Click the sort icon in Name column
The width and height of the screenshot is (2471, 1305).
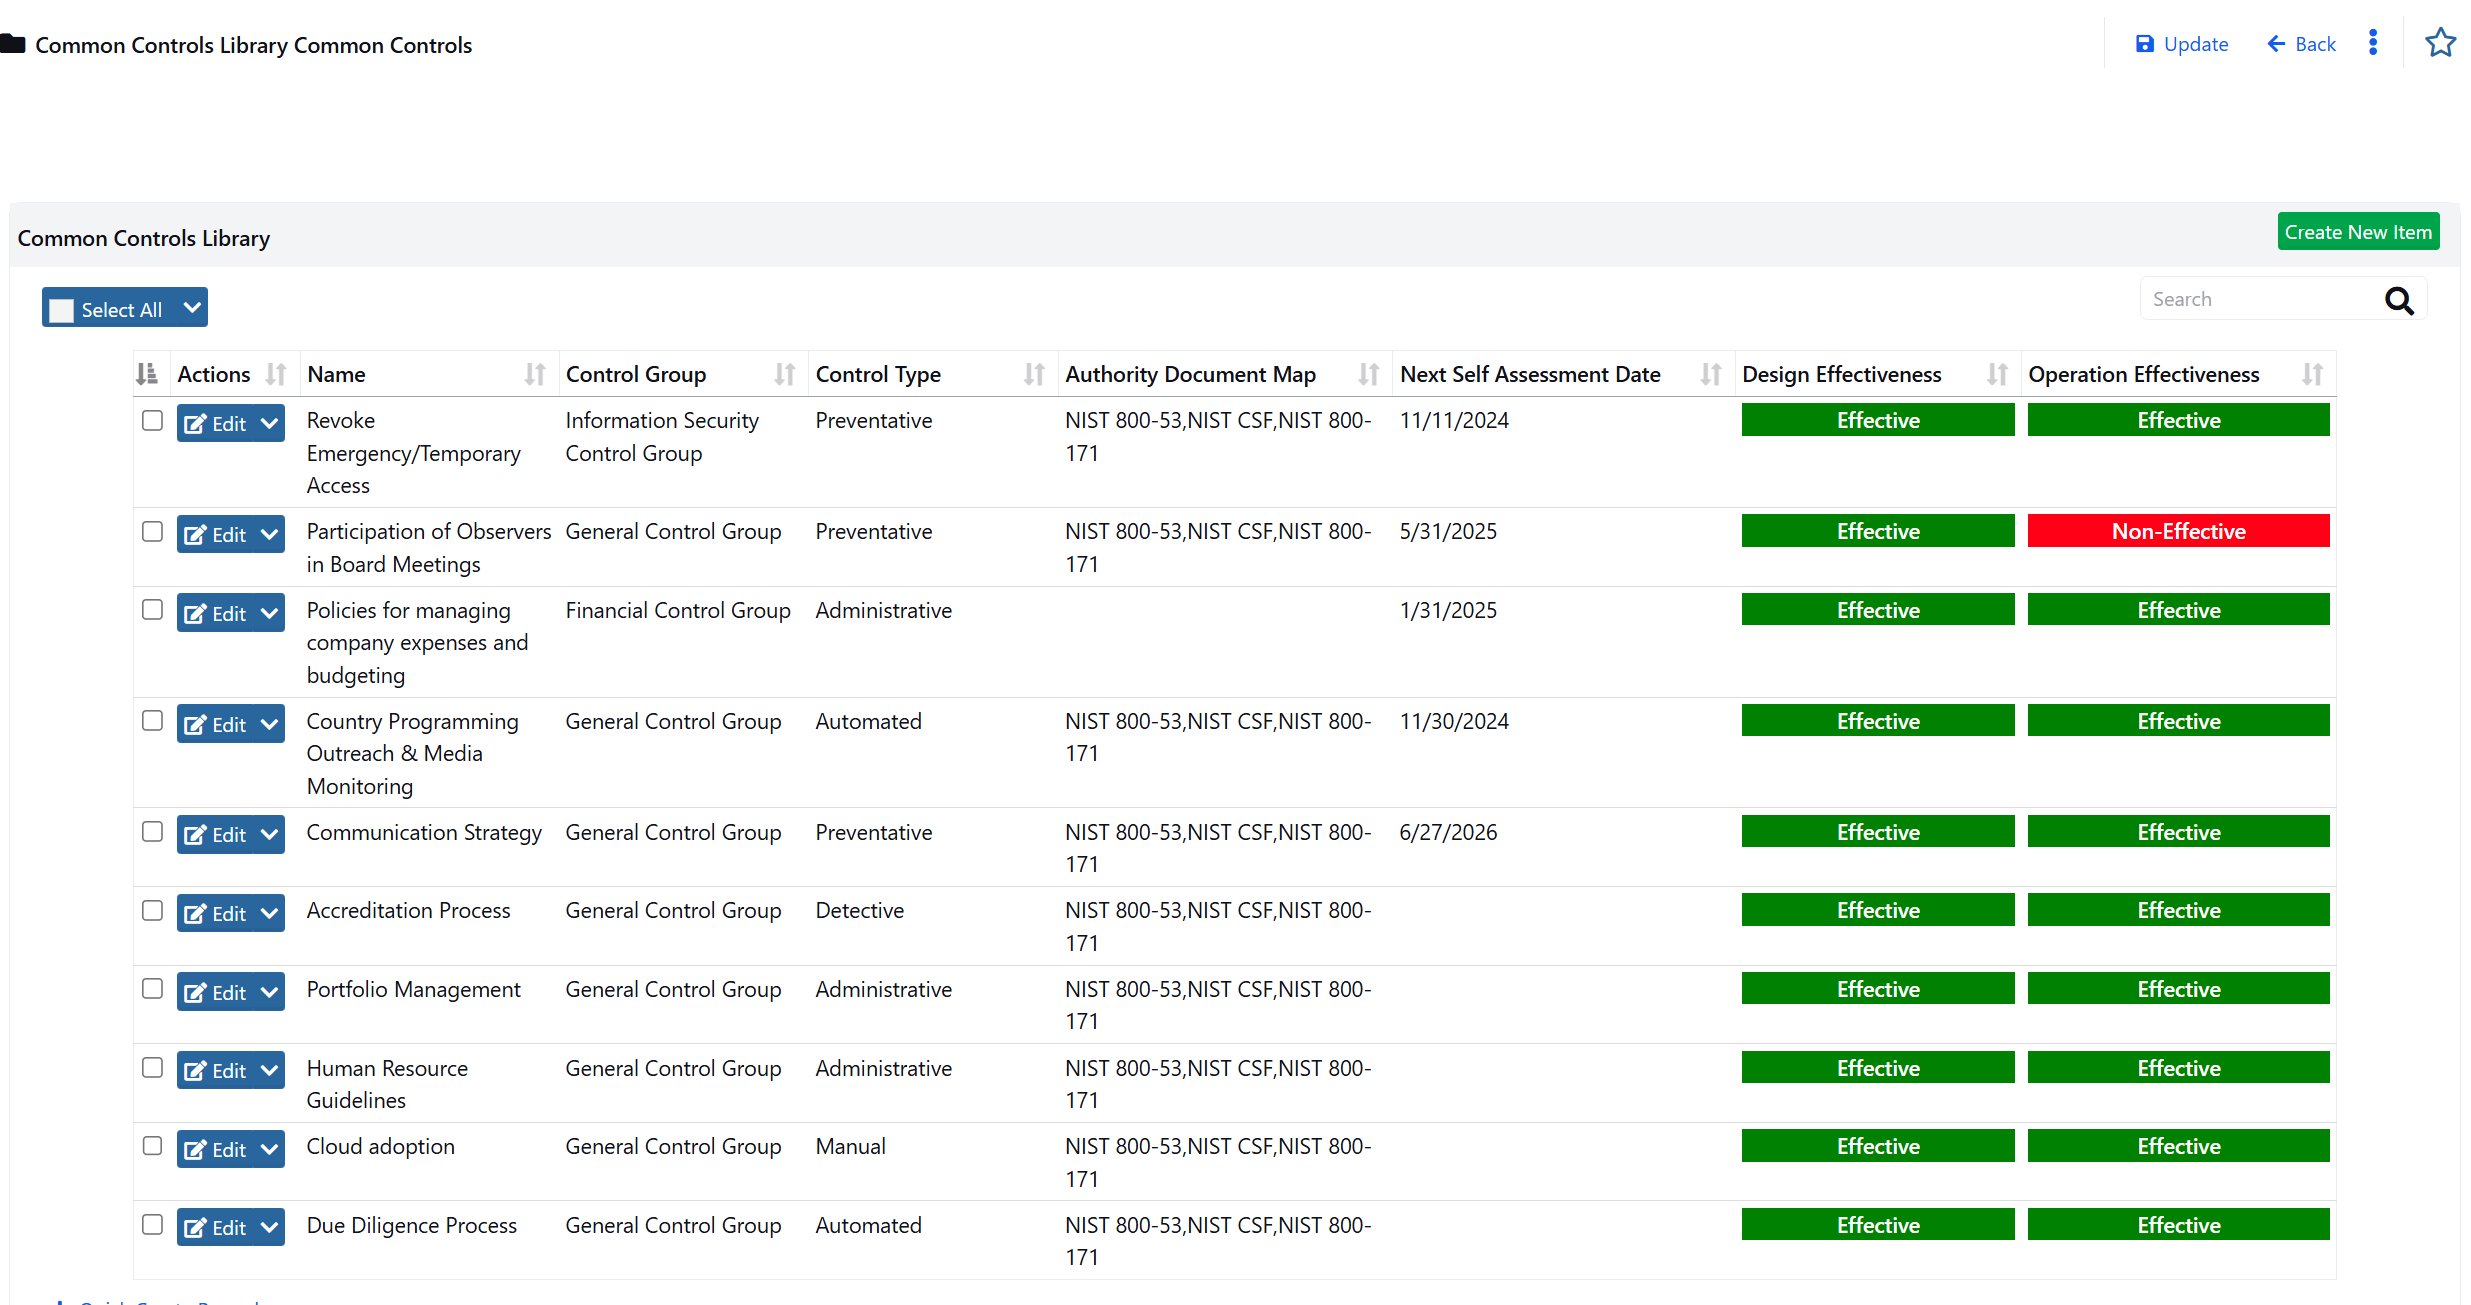click(x=535, y=375)
